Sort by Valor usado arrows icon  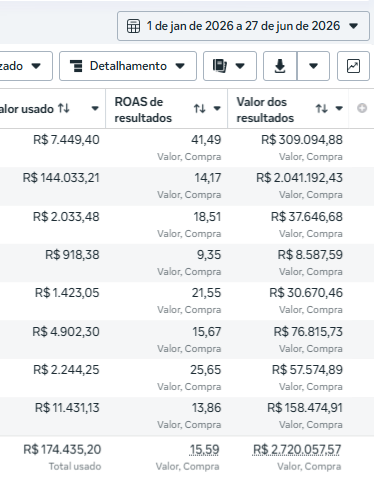[64, 108]
